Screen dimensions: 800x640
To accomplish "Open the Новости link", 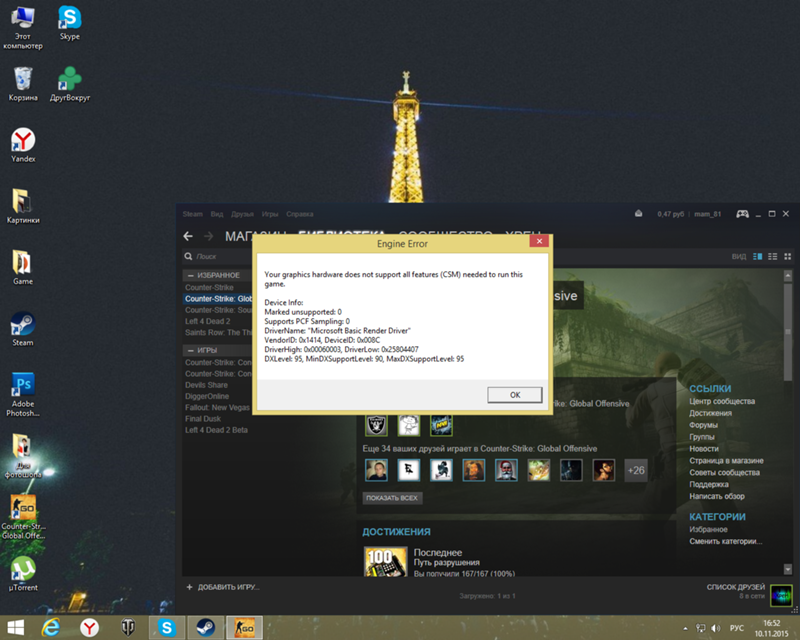I will tap(704, 449).
